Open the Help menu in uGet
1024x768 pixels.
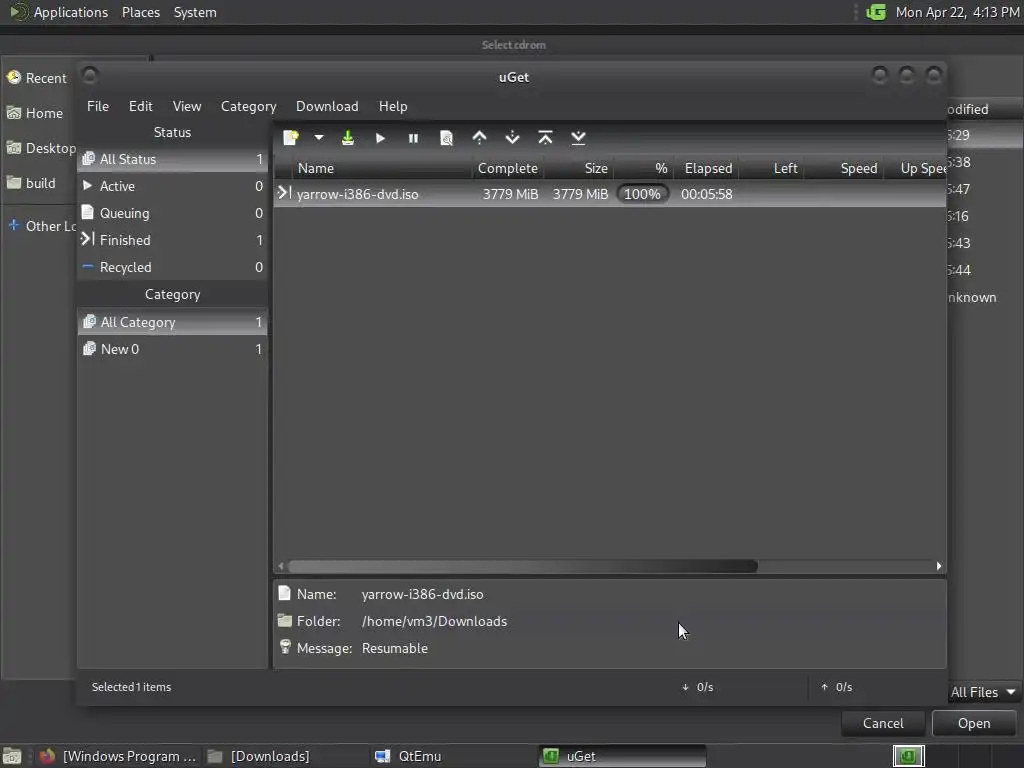(x=393, y=106)
